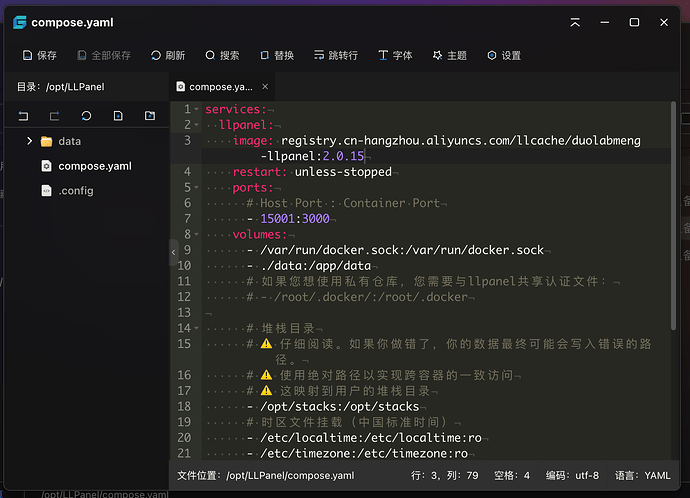Refresh the directory tree icon
This screenshot has height=498, width=690.
click(86, 116)
